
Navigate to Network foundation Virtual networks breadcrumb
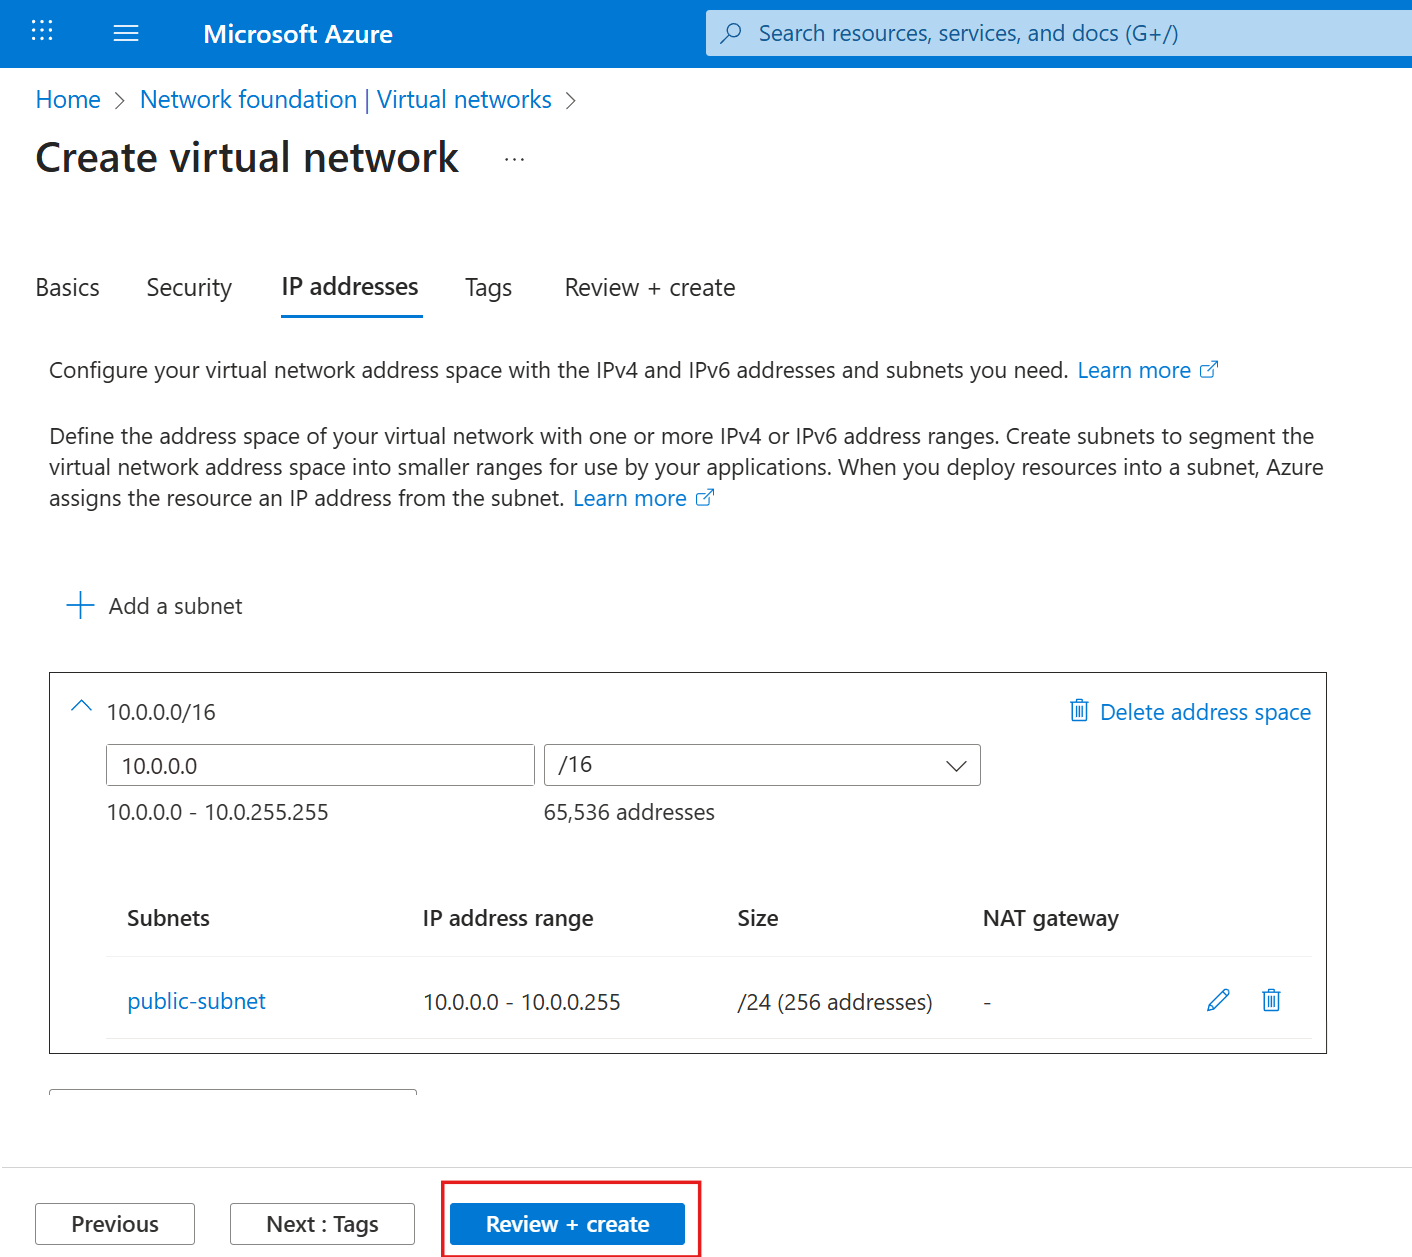[x=345, y=99]
